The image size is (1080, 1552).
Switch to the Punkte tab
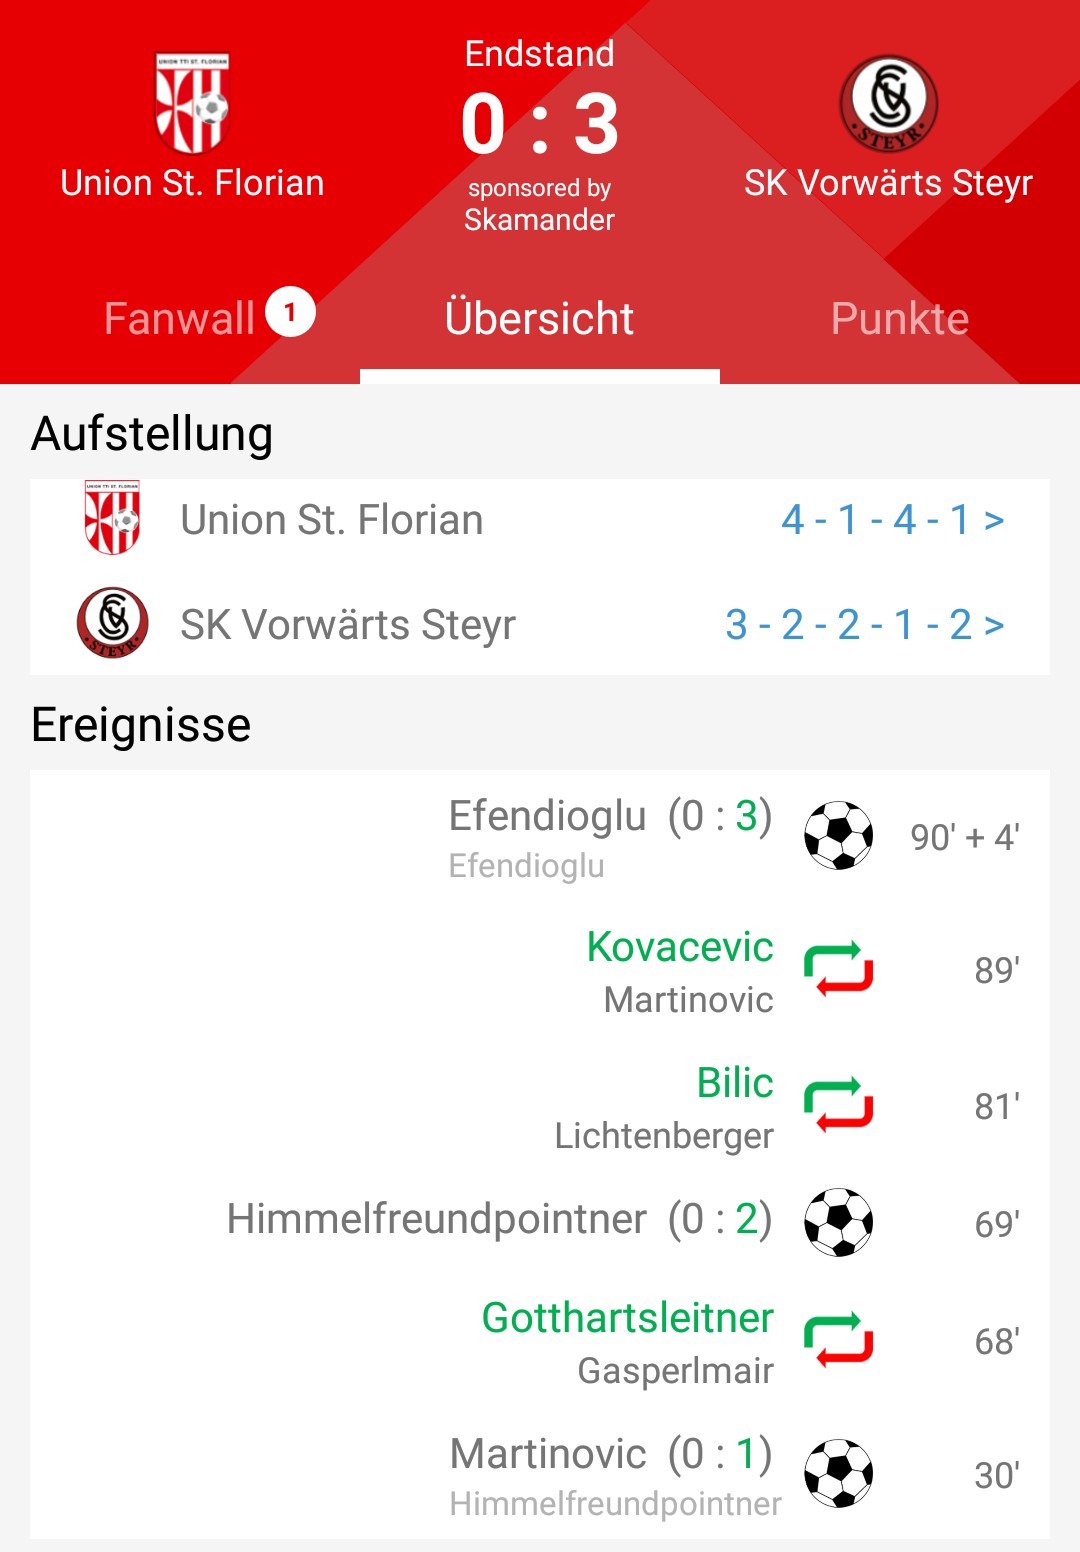[x=900, y=319]
